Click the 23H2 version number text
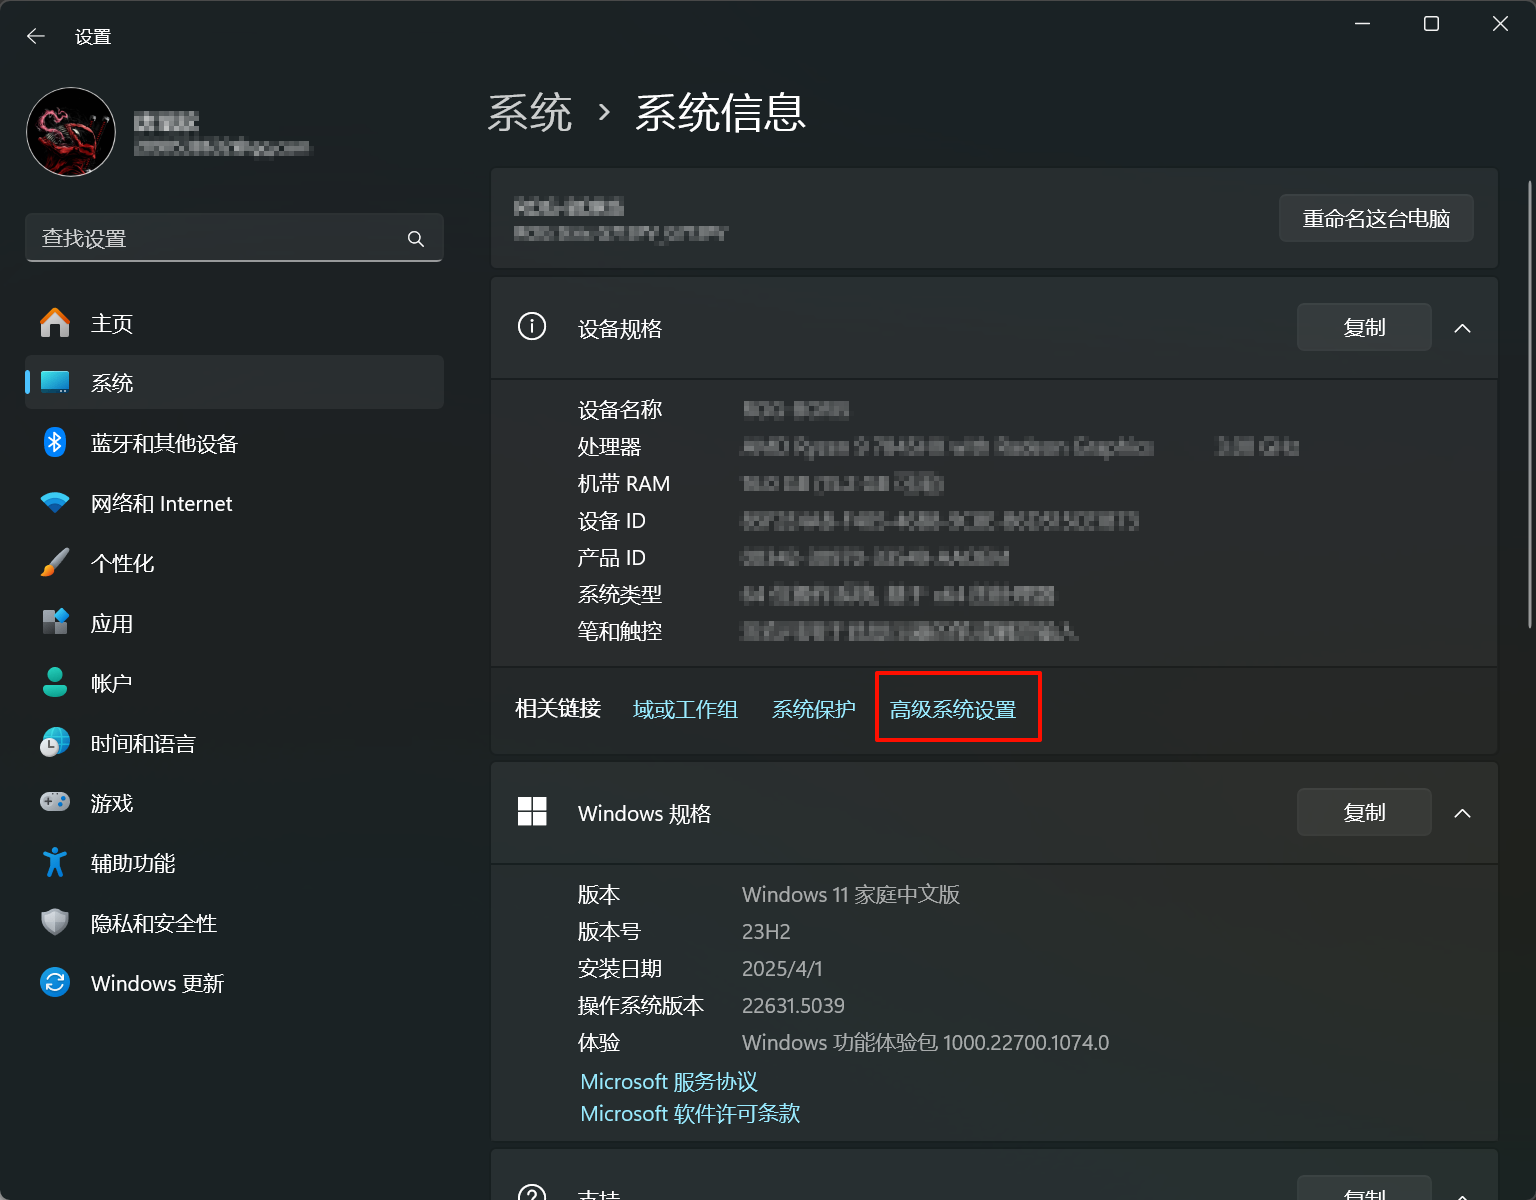The width and height of the screenshot is (1536, 1200). [766, 931]
